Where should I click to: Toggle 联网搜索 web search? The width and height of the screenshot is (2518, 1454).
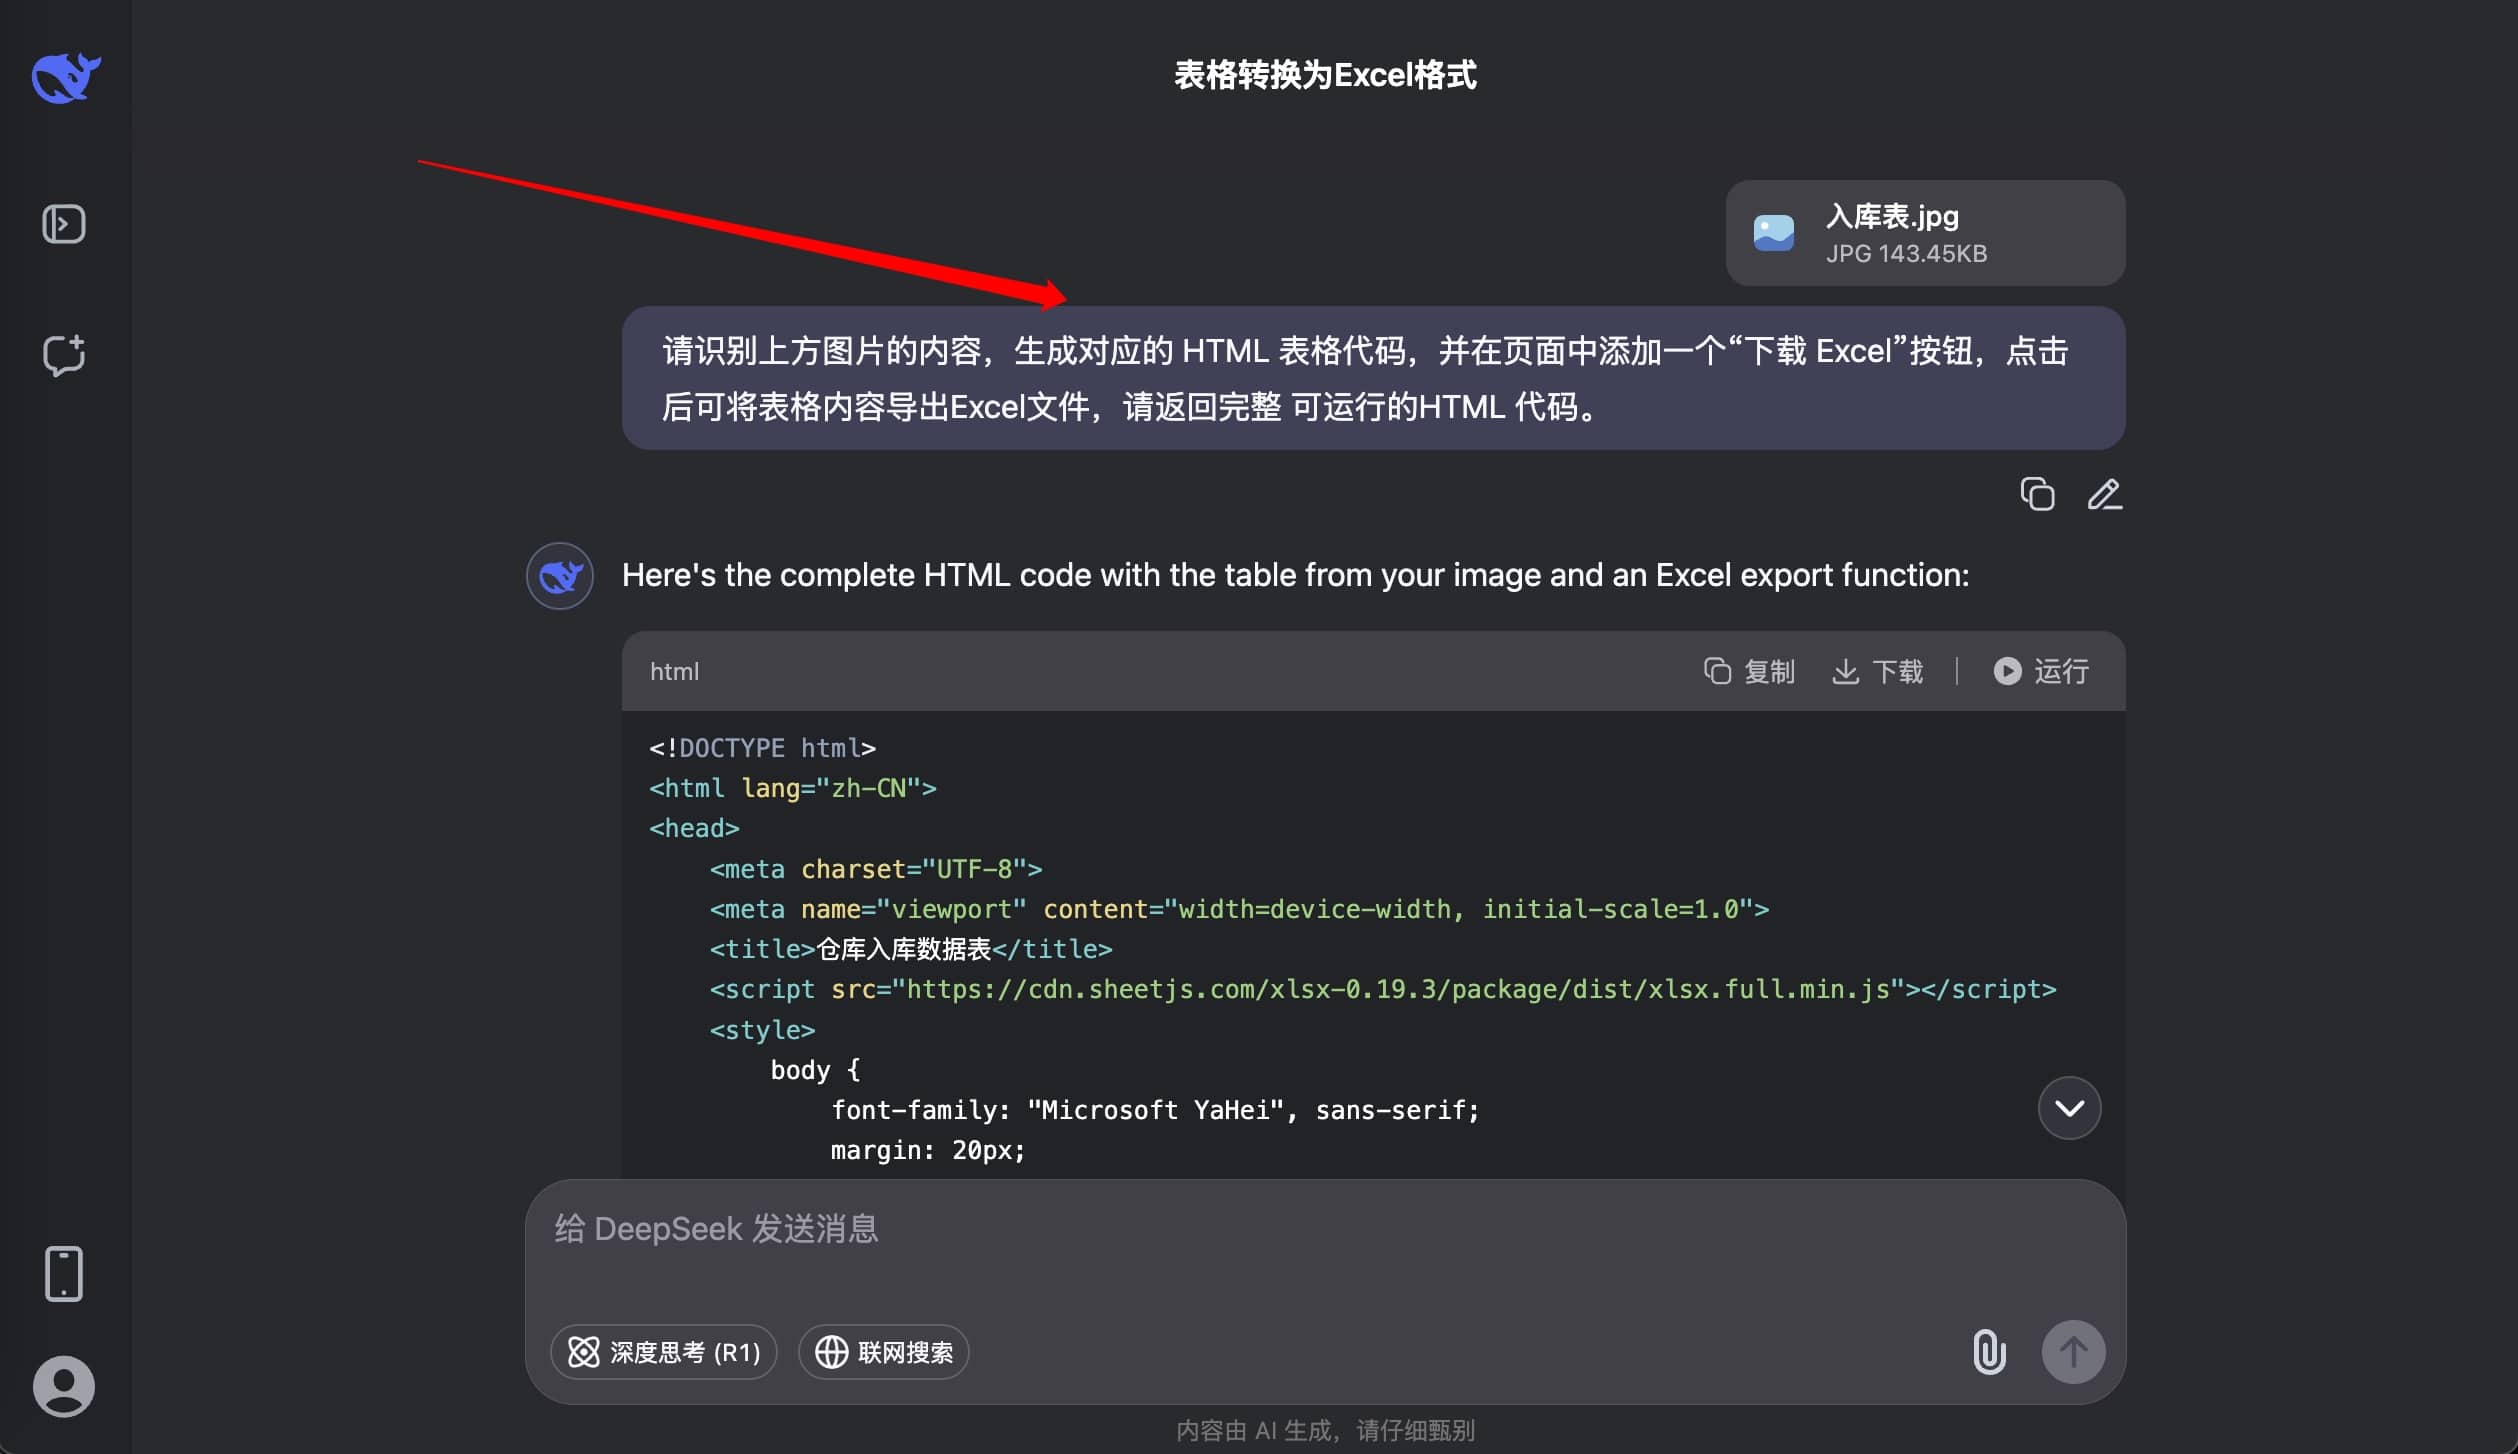point(884,1352)
